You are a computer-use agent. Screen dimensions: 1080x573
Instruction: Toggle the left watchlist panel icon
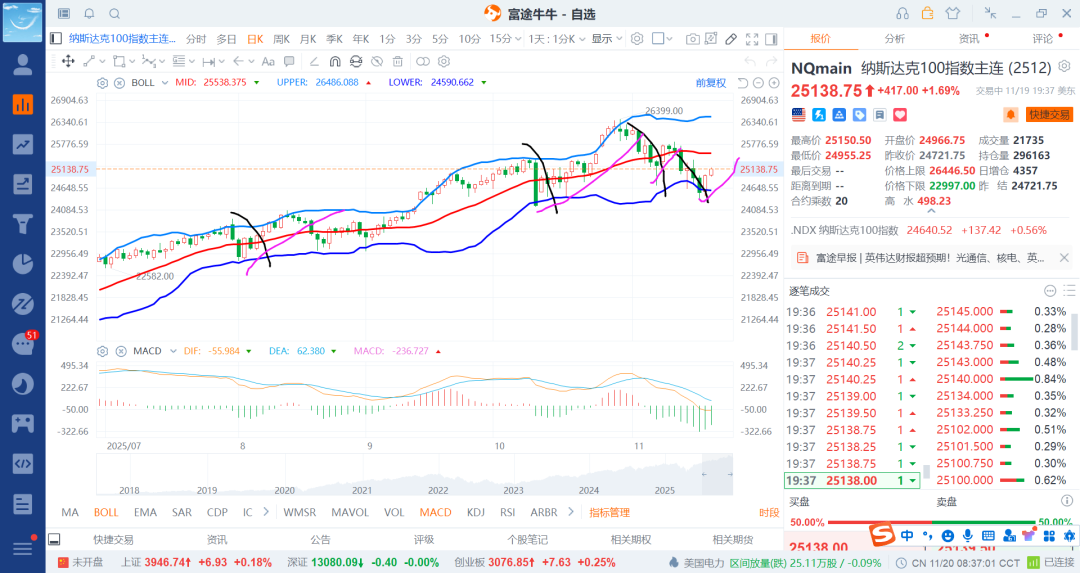(56, 39)
